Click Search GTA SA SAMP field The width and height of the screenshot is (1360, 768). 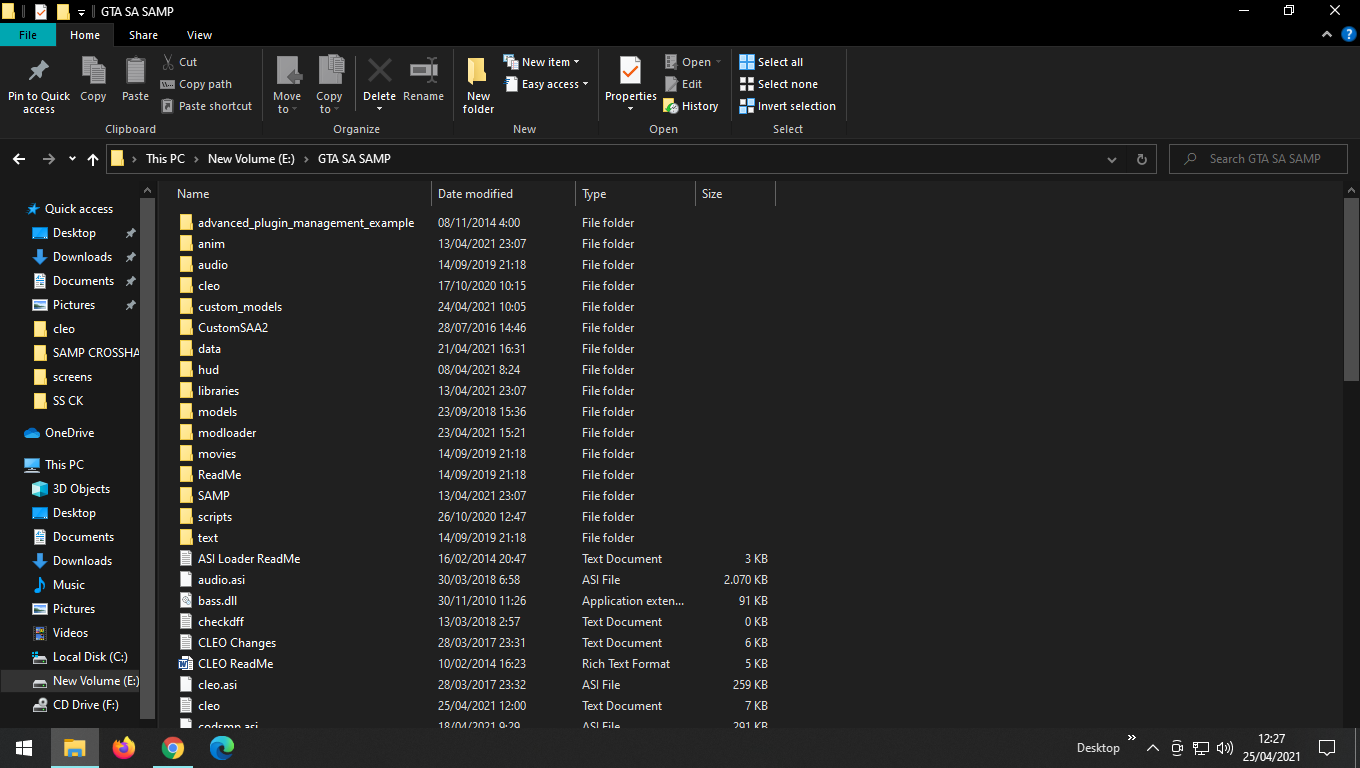tap(1258, 159)
